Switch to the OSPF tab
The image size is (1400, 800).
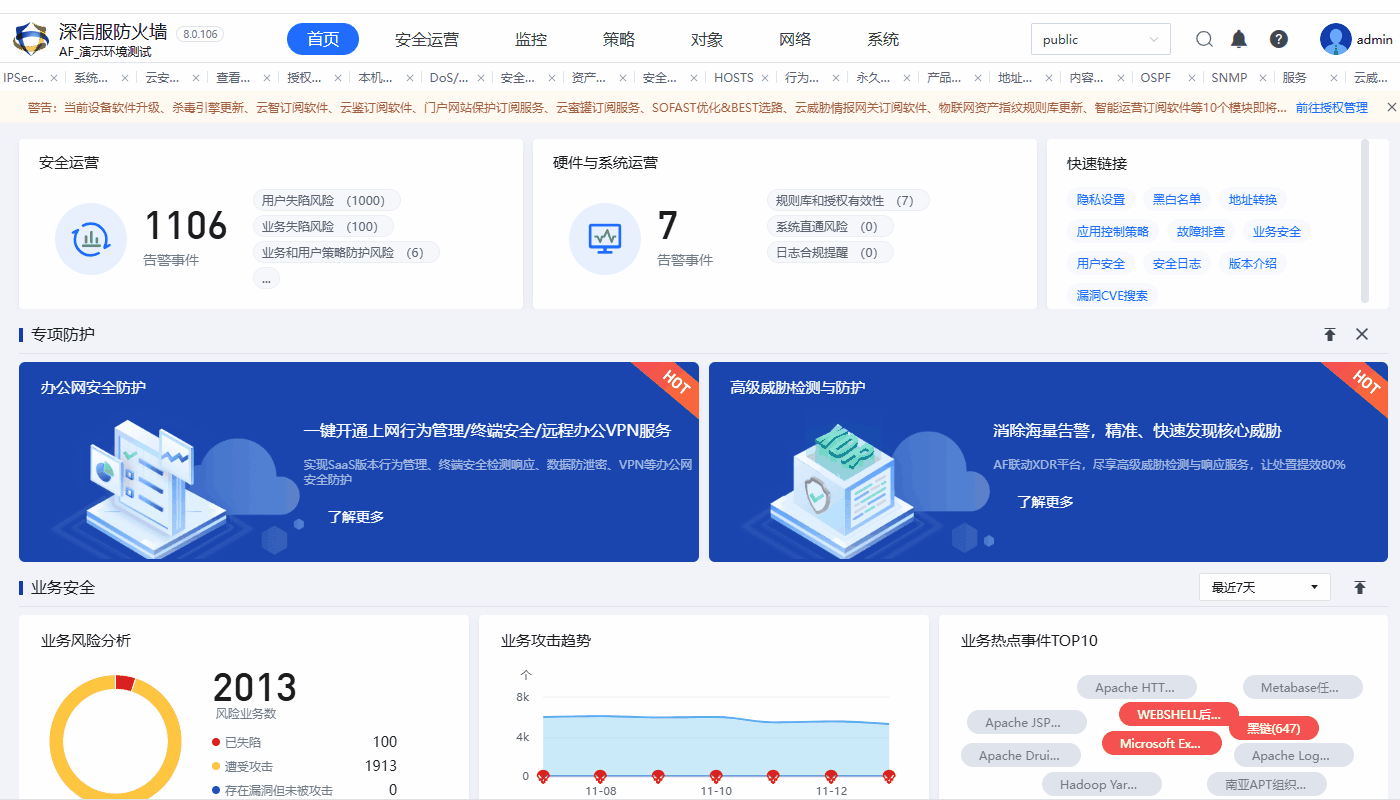click(1155, 77)
